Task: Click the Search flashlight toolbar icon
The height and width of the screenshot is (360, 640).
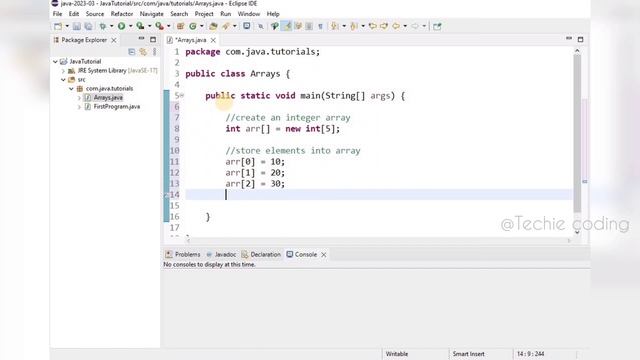Action: click(x=226, y=26)
